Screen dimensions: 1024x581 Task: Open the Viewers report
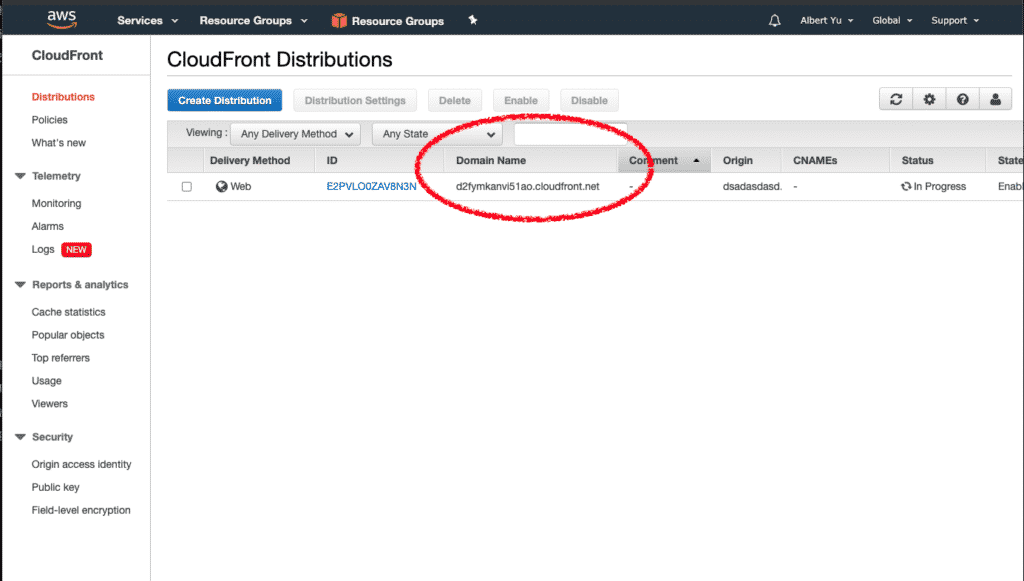[x=50, y=403]
